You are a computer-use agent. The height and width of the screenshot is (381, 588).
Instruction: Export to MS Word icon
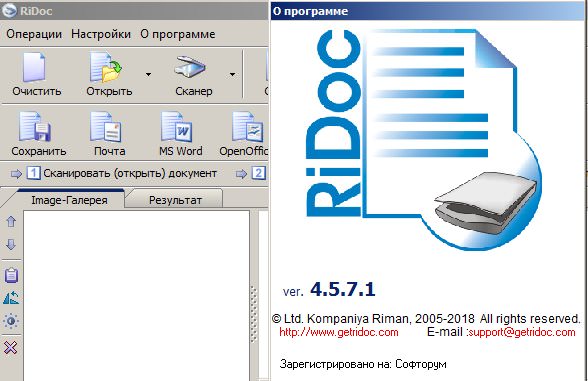coord(177,127)
